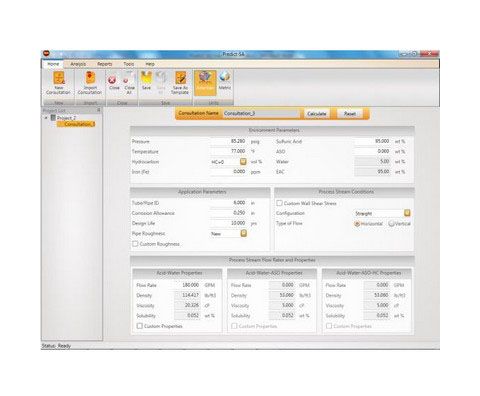Enable the Custom Wall Shear Stress checkbox
Screen dimensions: 480x396
click(x=279, y=203)
